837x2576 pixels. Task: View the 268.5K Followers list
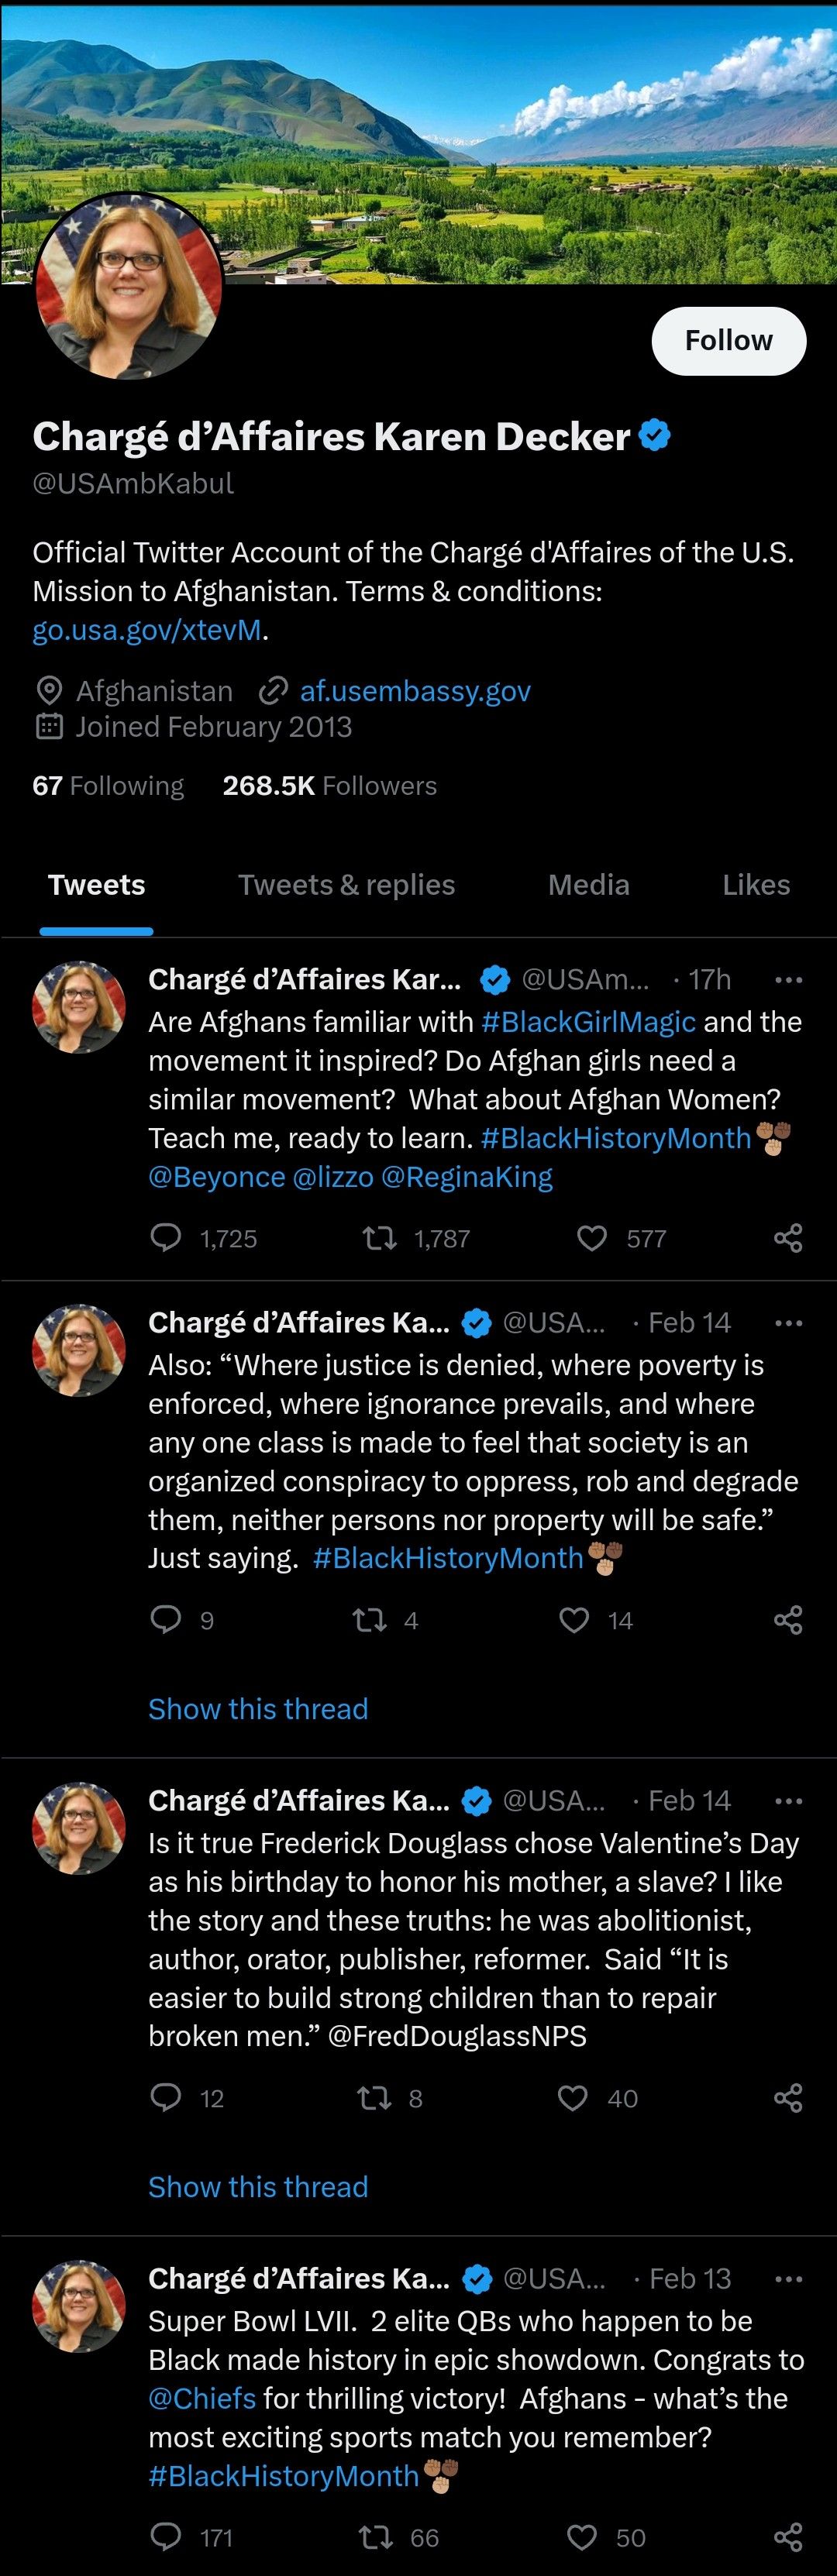coord(330,786)
